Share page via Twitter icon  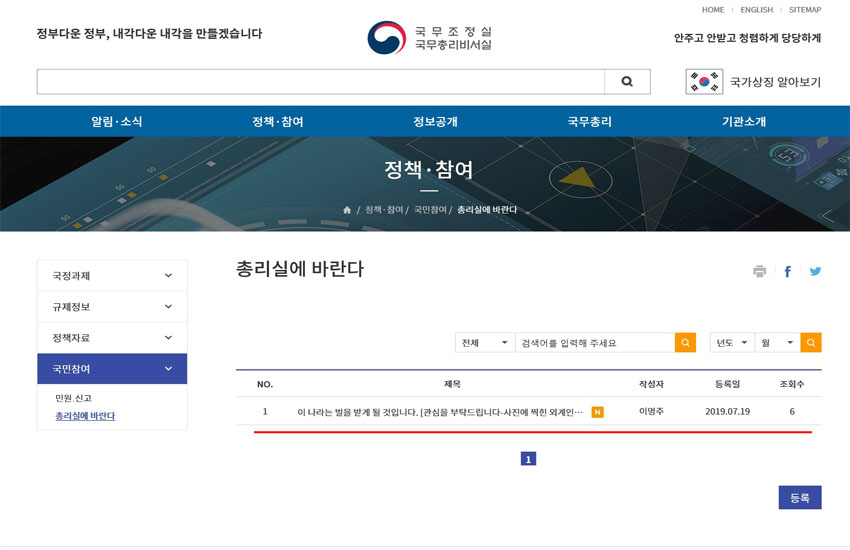[x=815, y=271]
